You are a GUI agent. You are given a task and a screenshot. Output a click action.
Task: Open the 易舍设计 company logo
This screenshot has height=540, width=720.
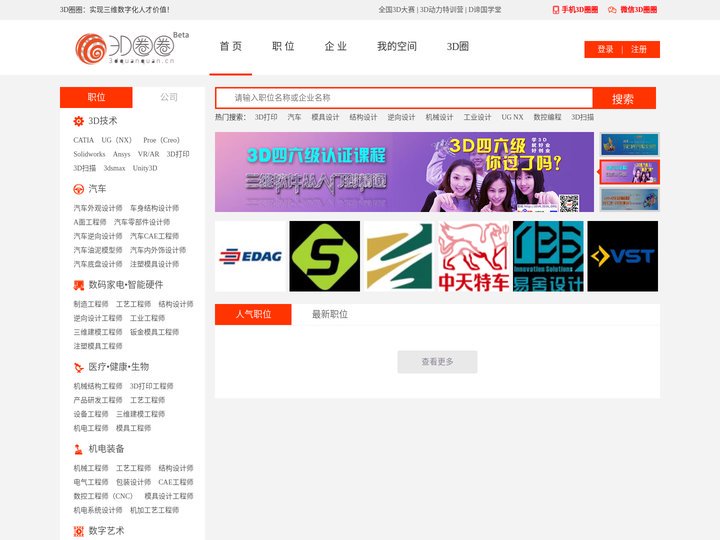tap(548, 256)
